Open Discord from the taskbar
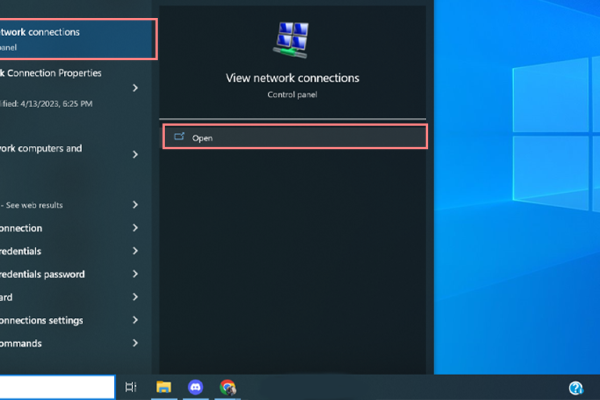 click(195, 387)
